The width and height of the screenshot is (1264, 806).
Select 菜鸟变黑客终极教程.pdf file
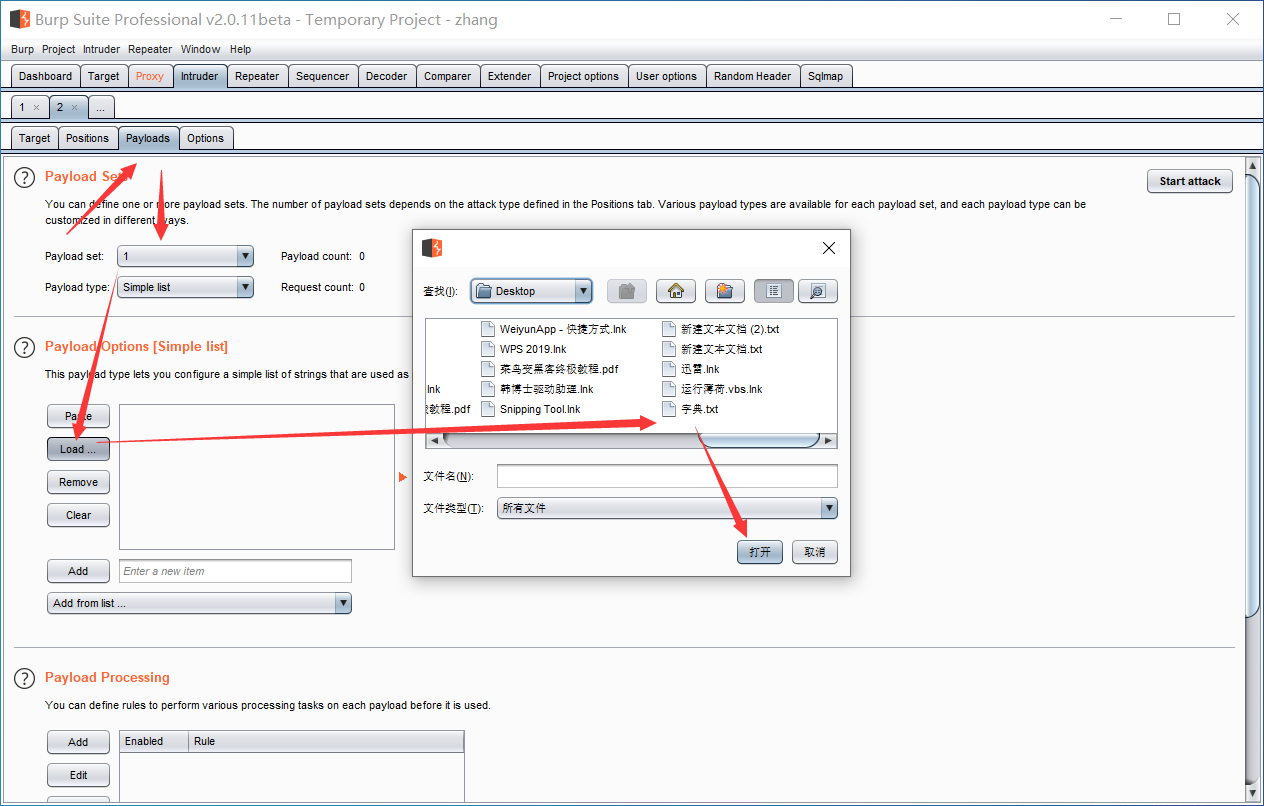tap(550, 369)
